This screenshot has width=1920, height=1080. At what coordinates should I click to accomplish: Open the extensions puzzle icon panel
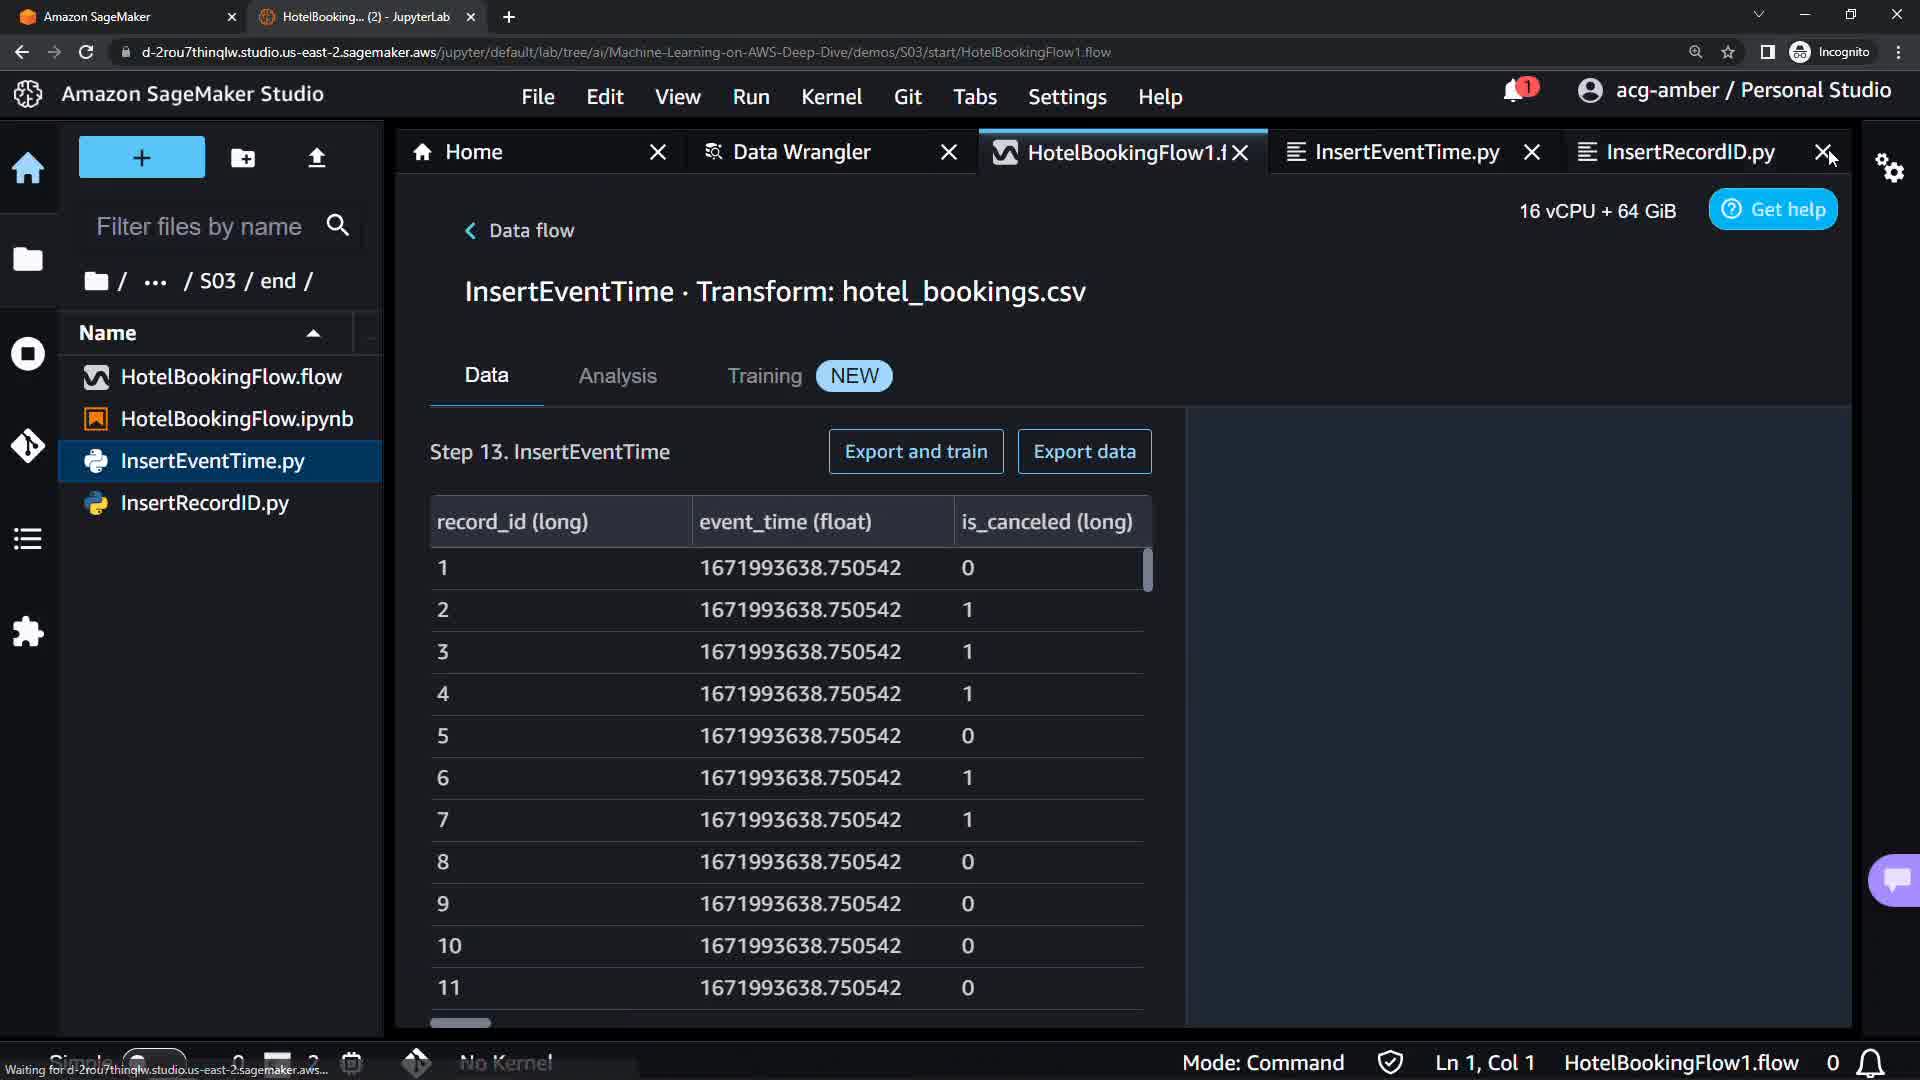[28, 632]
